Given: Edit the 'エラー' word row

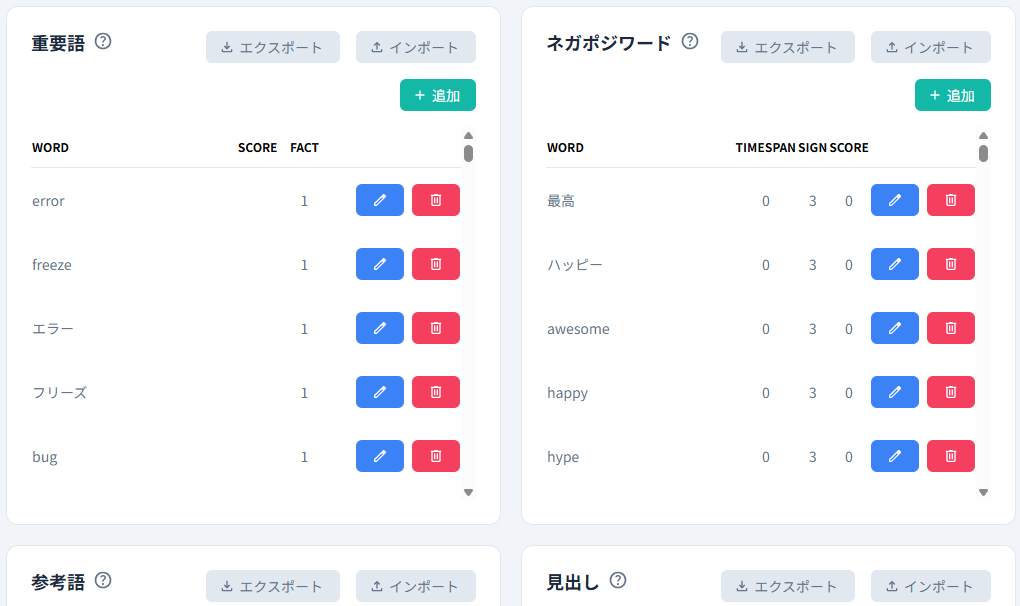Looking at the screenshot, I should (x=379, y=328).
